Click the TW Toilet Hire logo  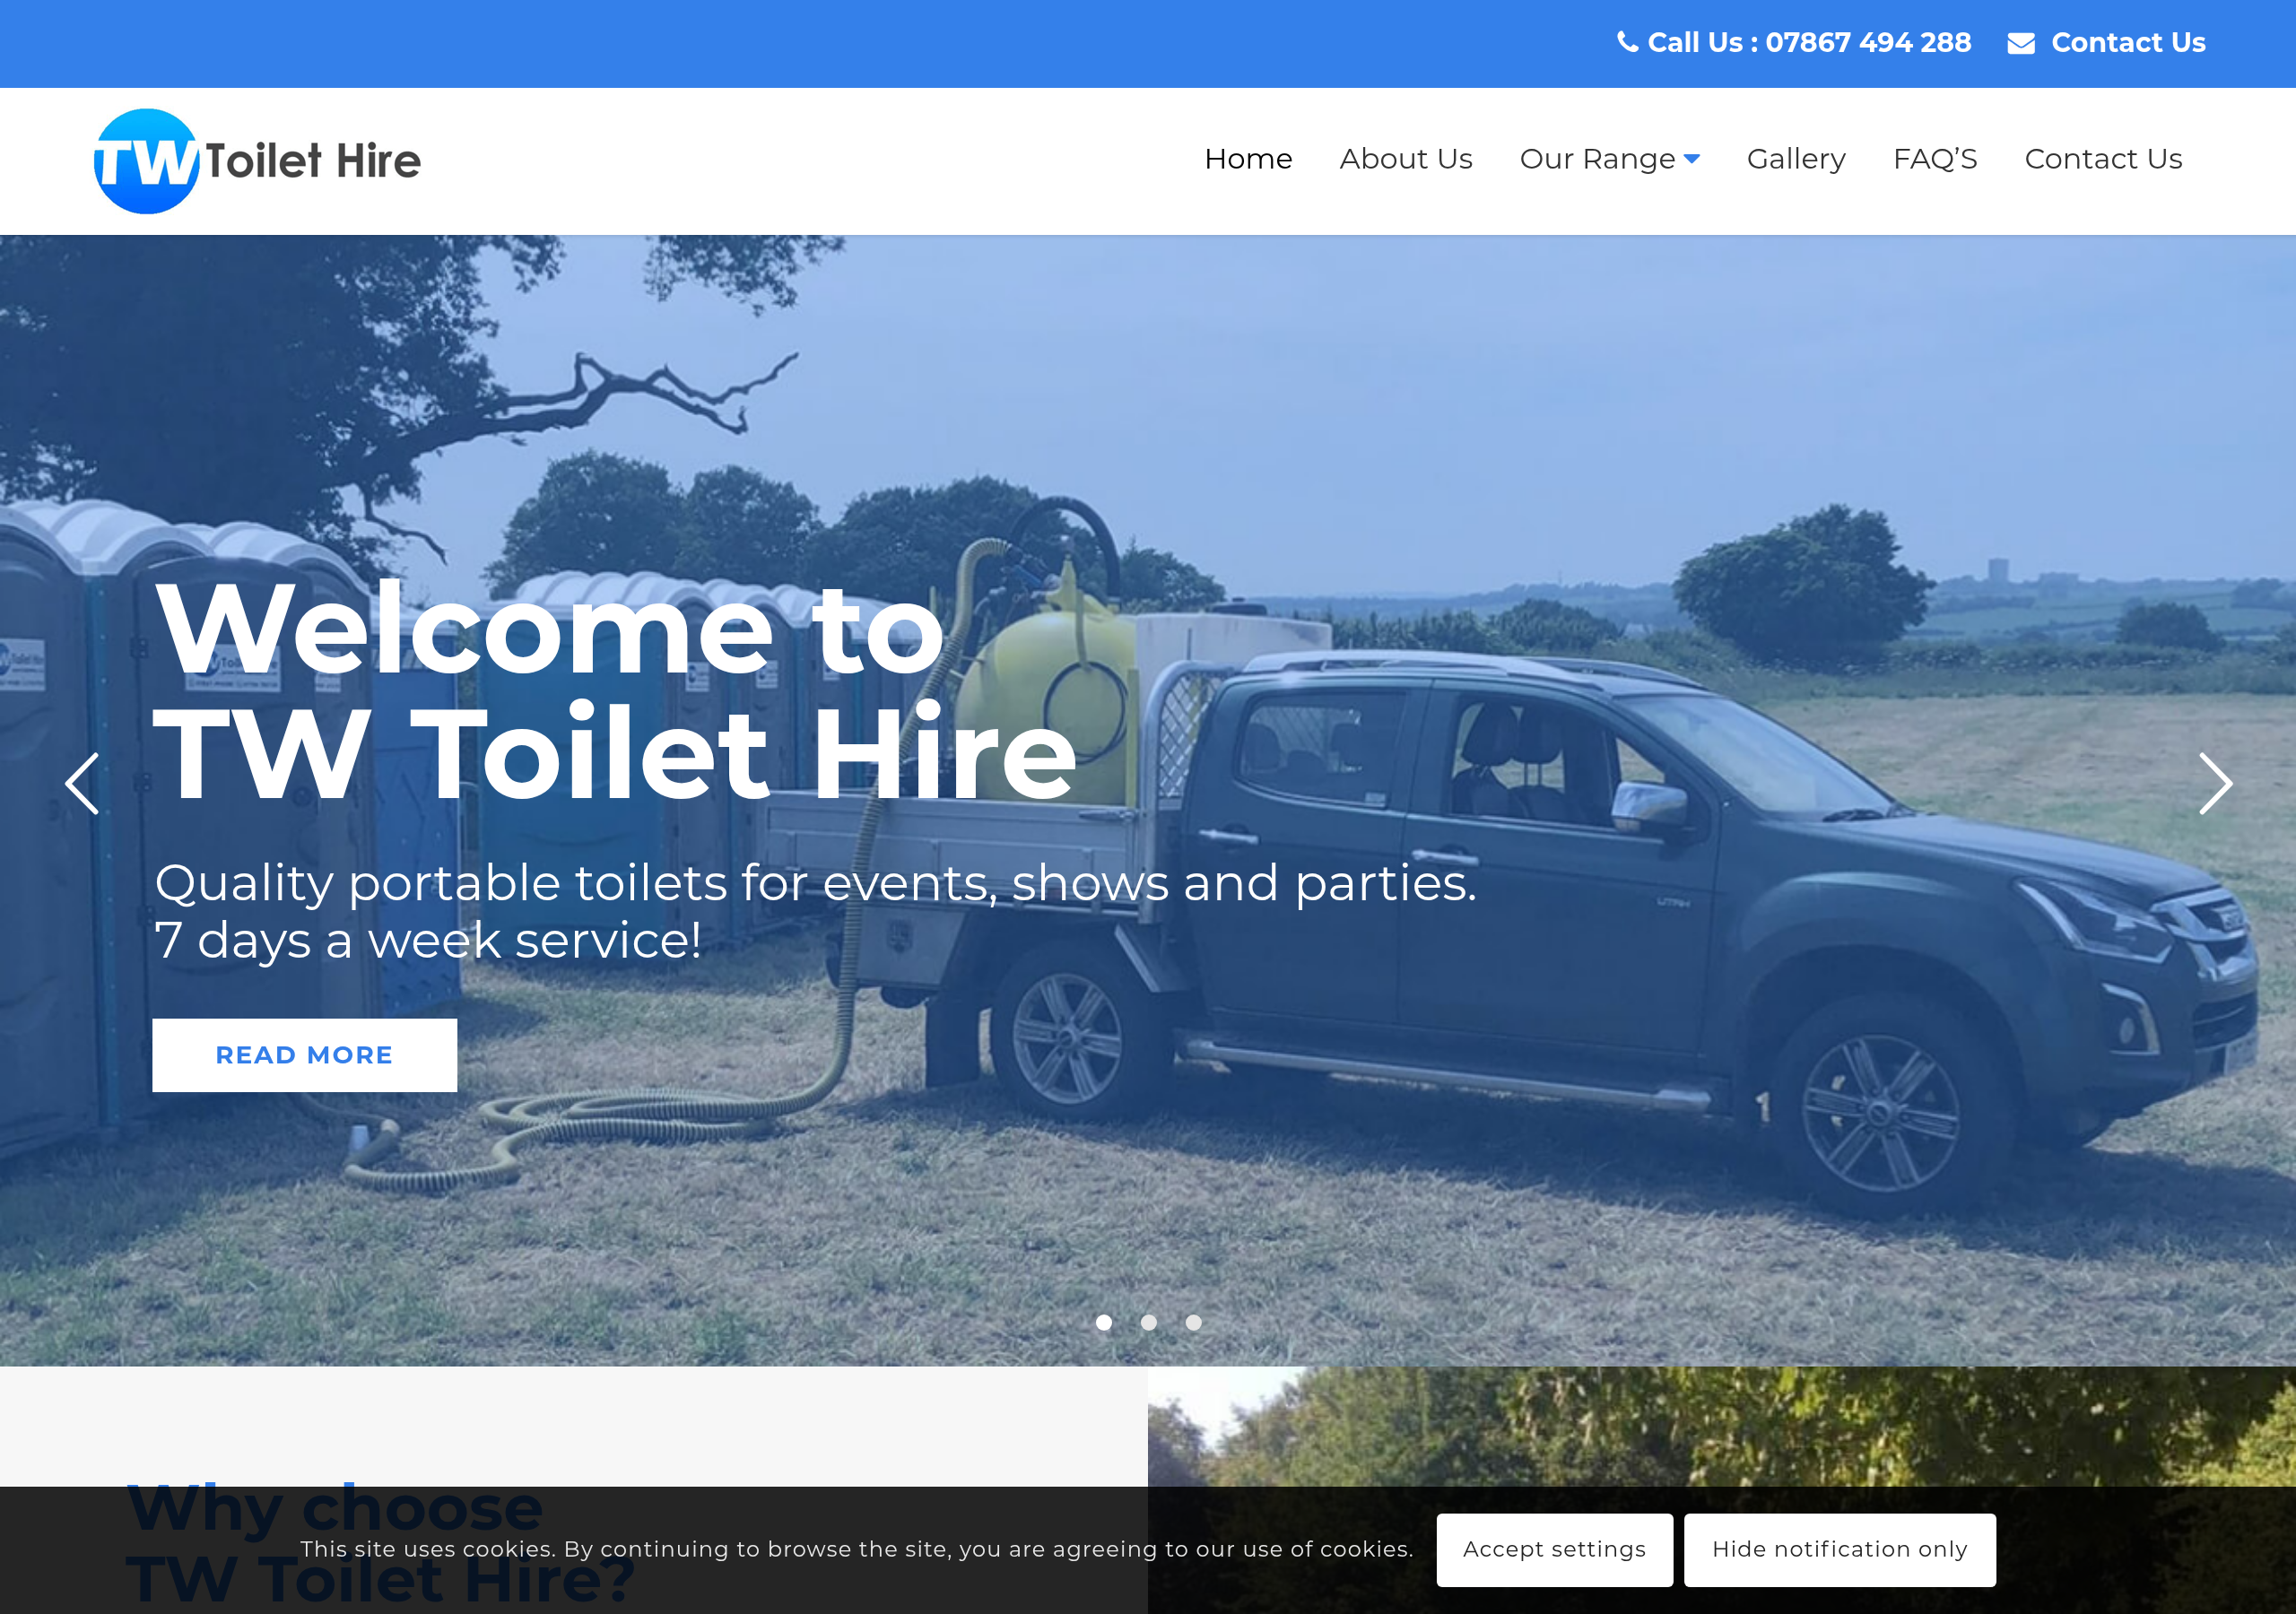[257, 161]
